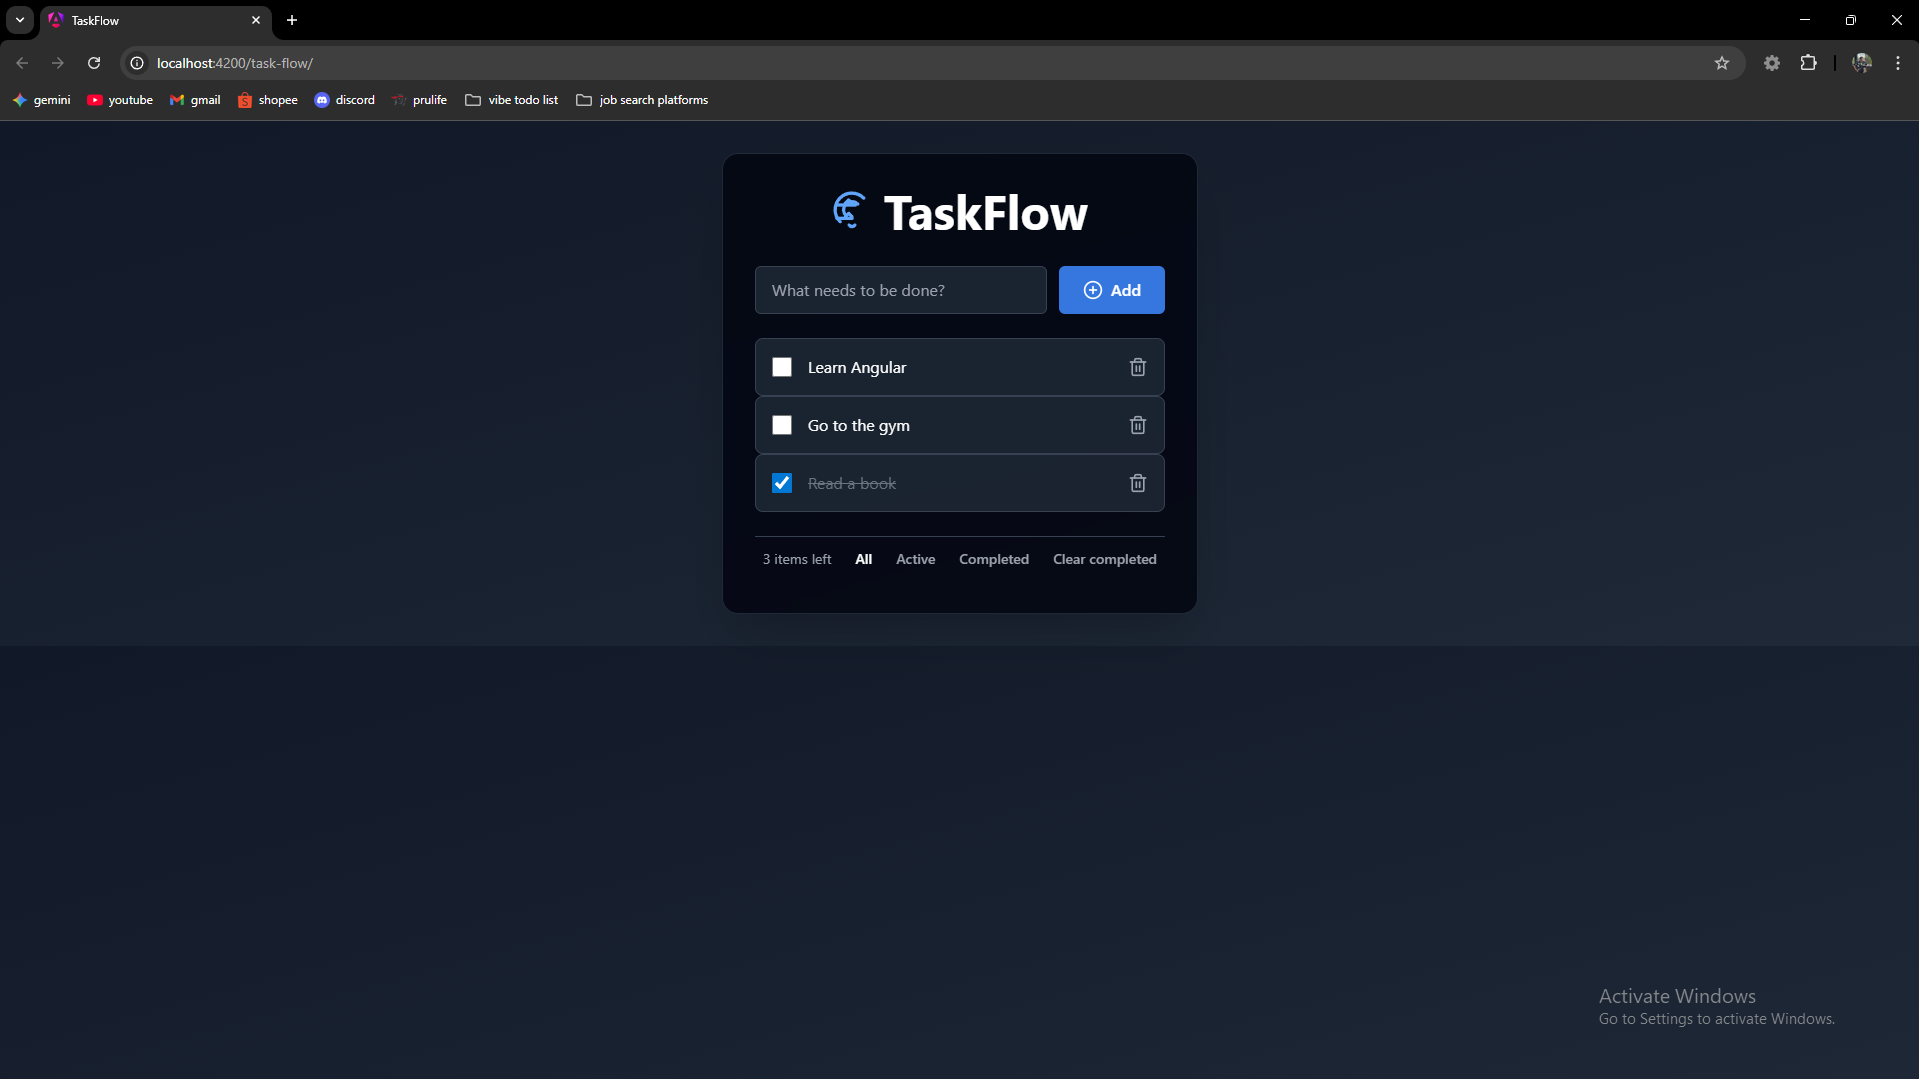Click the "What needs to be done?" input field
This screenshot has height=1079, width=1919.
click(899, 290)
